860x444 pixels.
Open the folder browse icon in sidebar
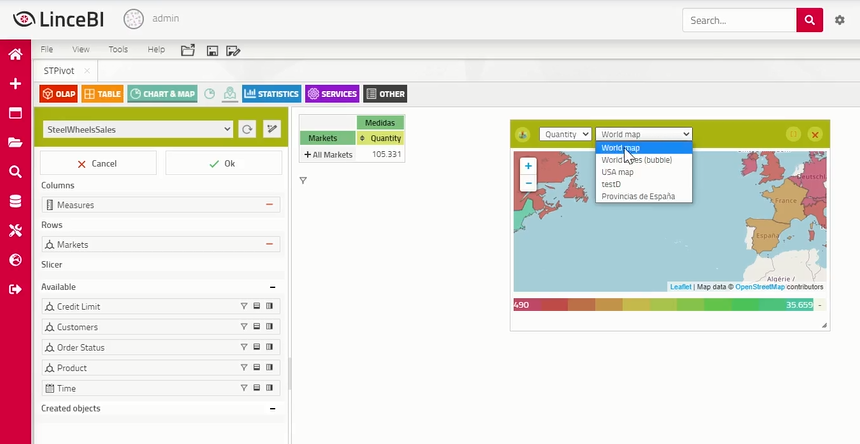15,143
